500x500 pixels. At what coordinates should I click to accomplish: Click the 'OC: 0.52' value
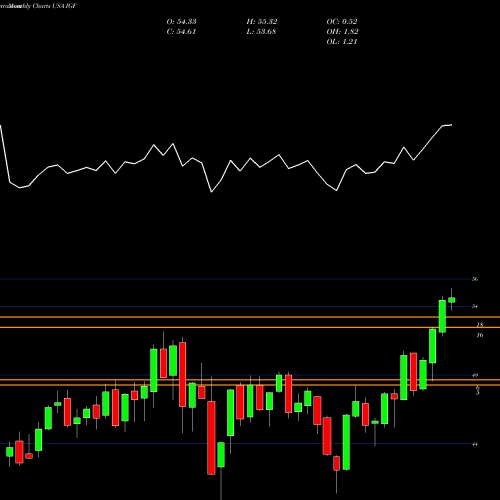pos(342,22)
